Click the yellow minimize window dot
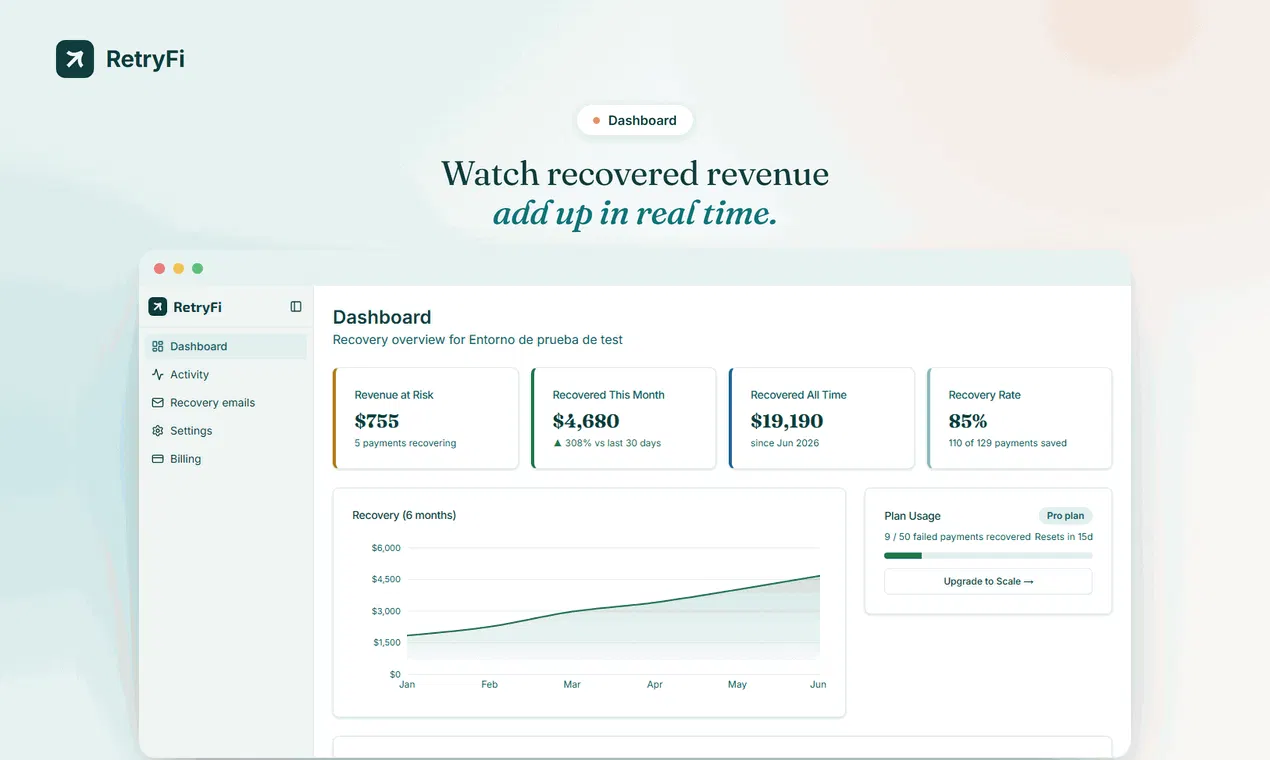This screenshot has width=1270, height=760. 178,268
